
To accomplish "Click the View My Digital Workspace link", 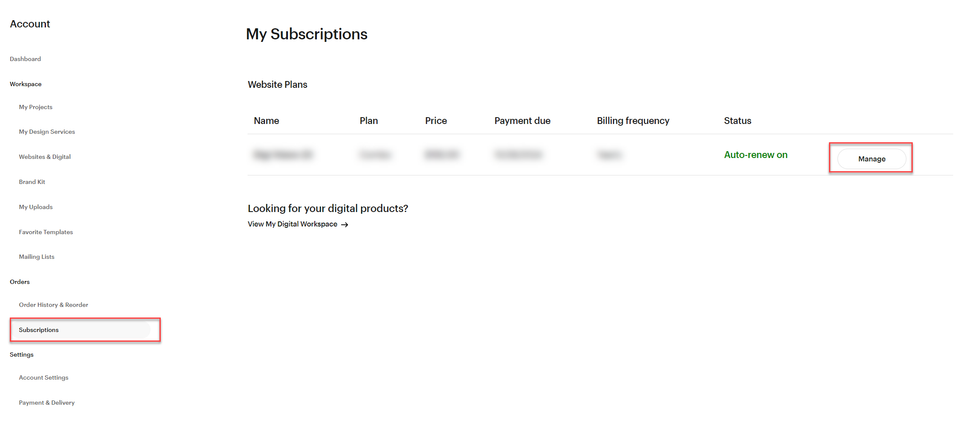I will click(x=292, y=224).
